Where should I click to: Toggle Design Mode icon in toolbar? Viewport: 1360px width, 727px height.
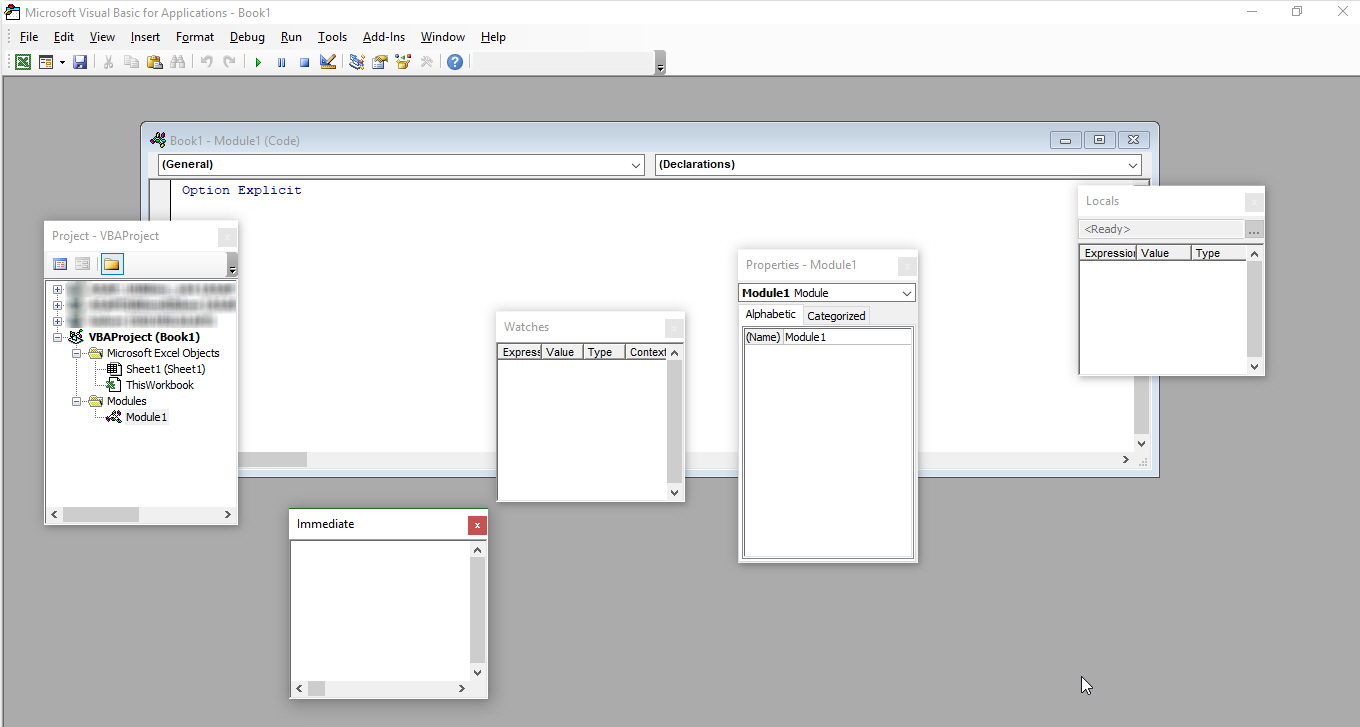click(327, 62)
